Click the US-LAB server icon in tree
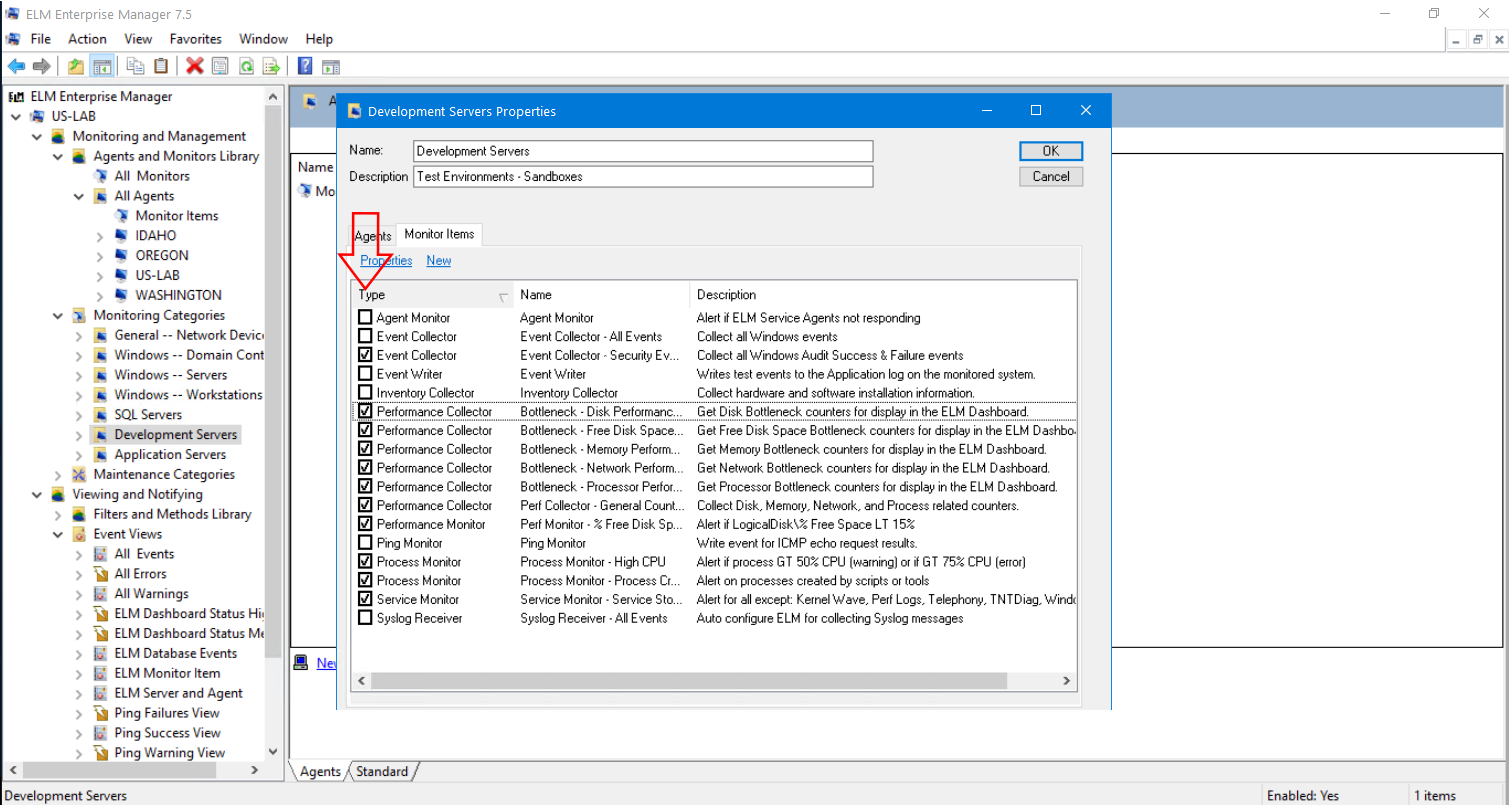1509x807 pixels. point(37,116)
